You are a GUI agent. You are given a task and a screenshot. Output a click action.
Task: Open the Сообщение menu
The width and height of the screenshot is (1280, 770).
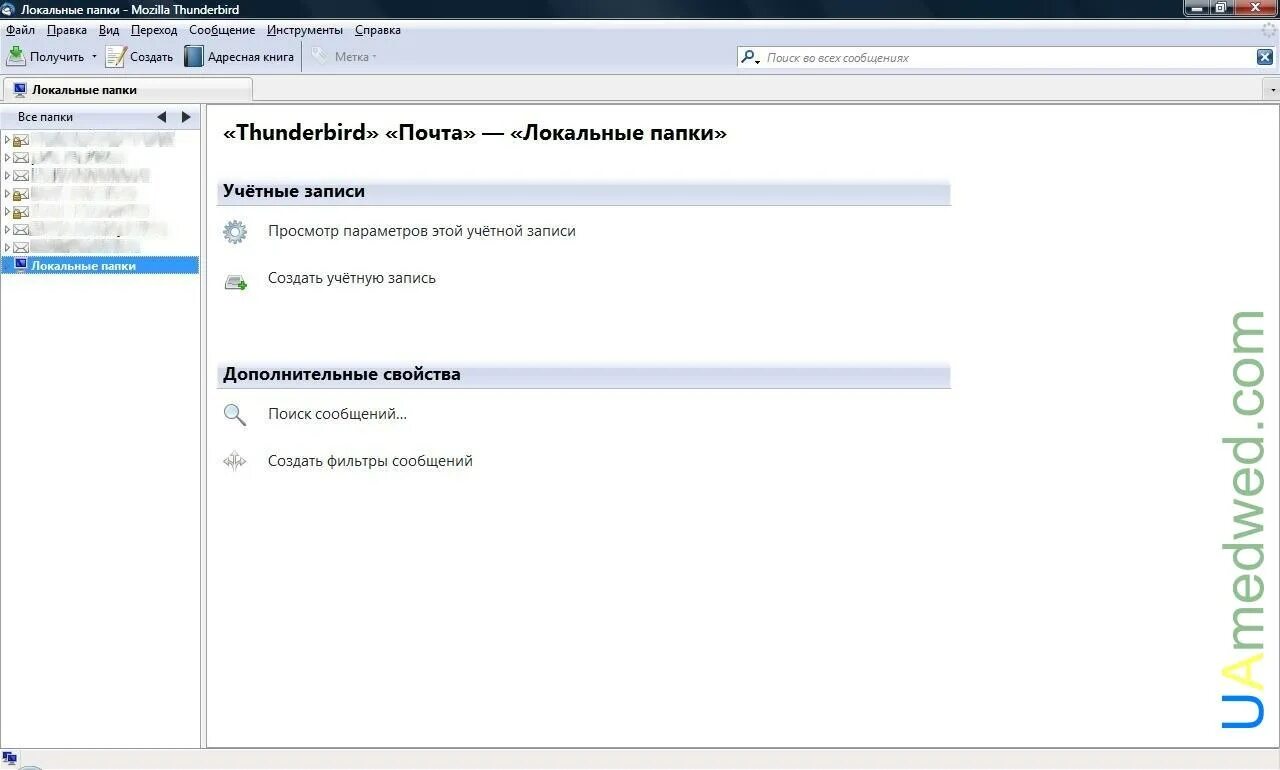click(x=222, y=30)
